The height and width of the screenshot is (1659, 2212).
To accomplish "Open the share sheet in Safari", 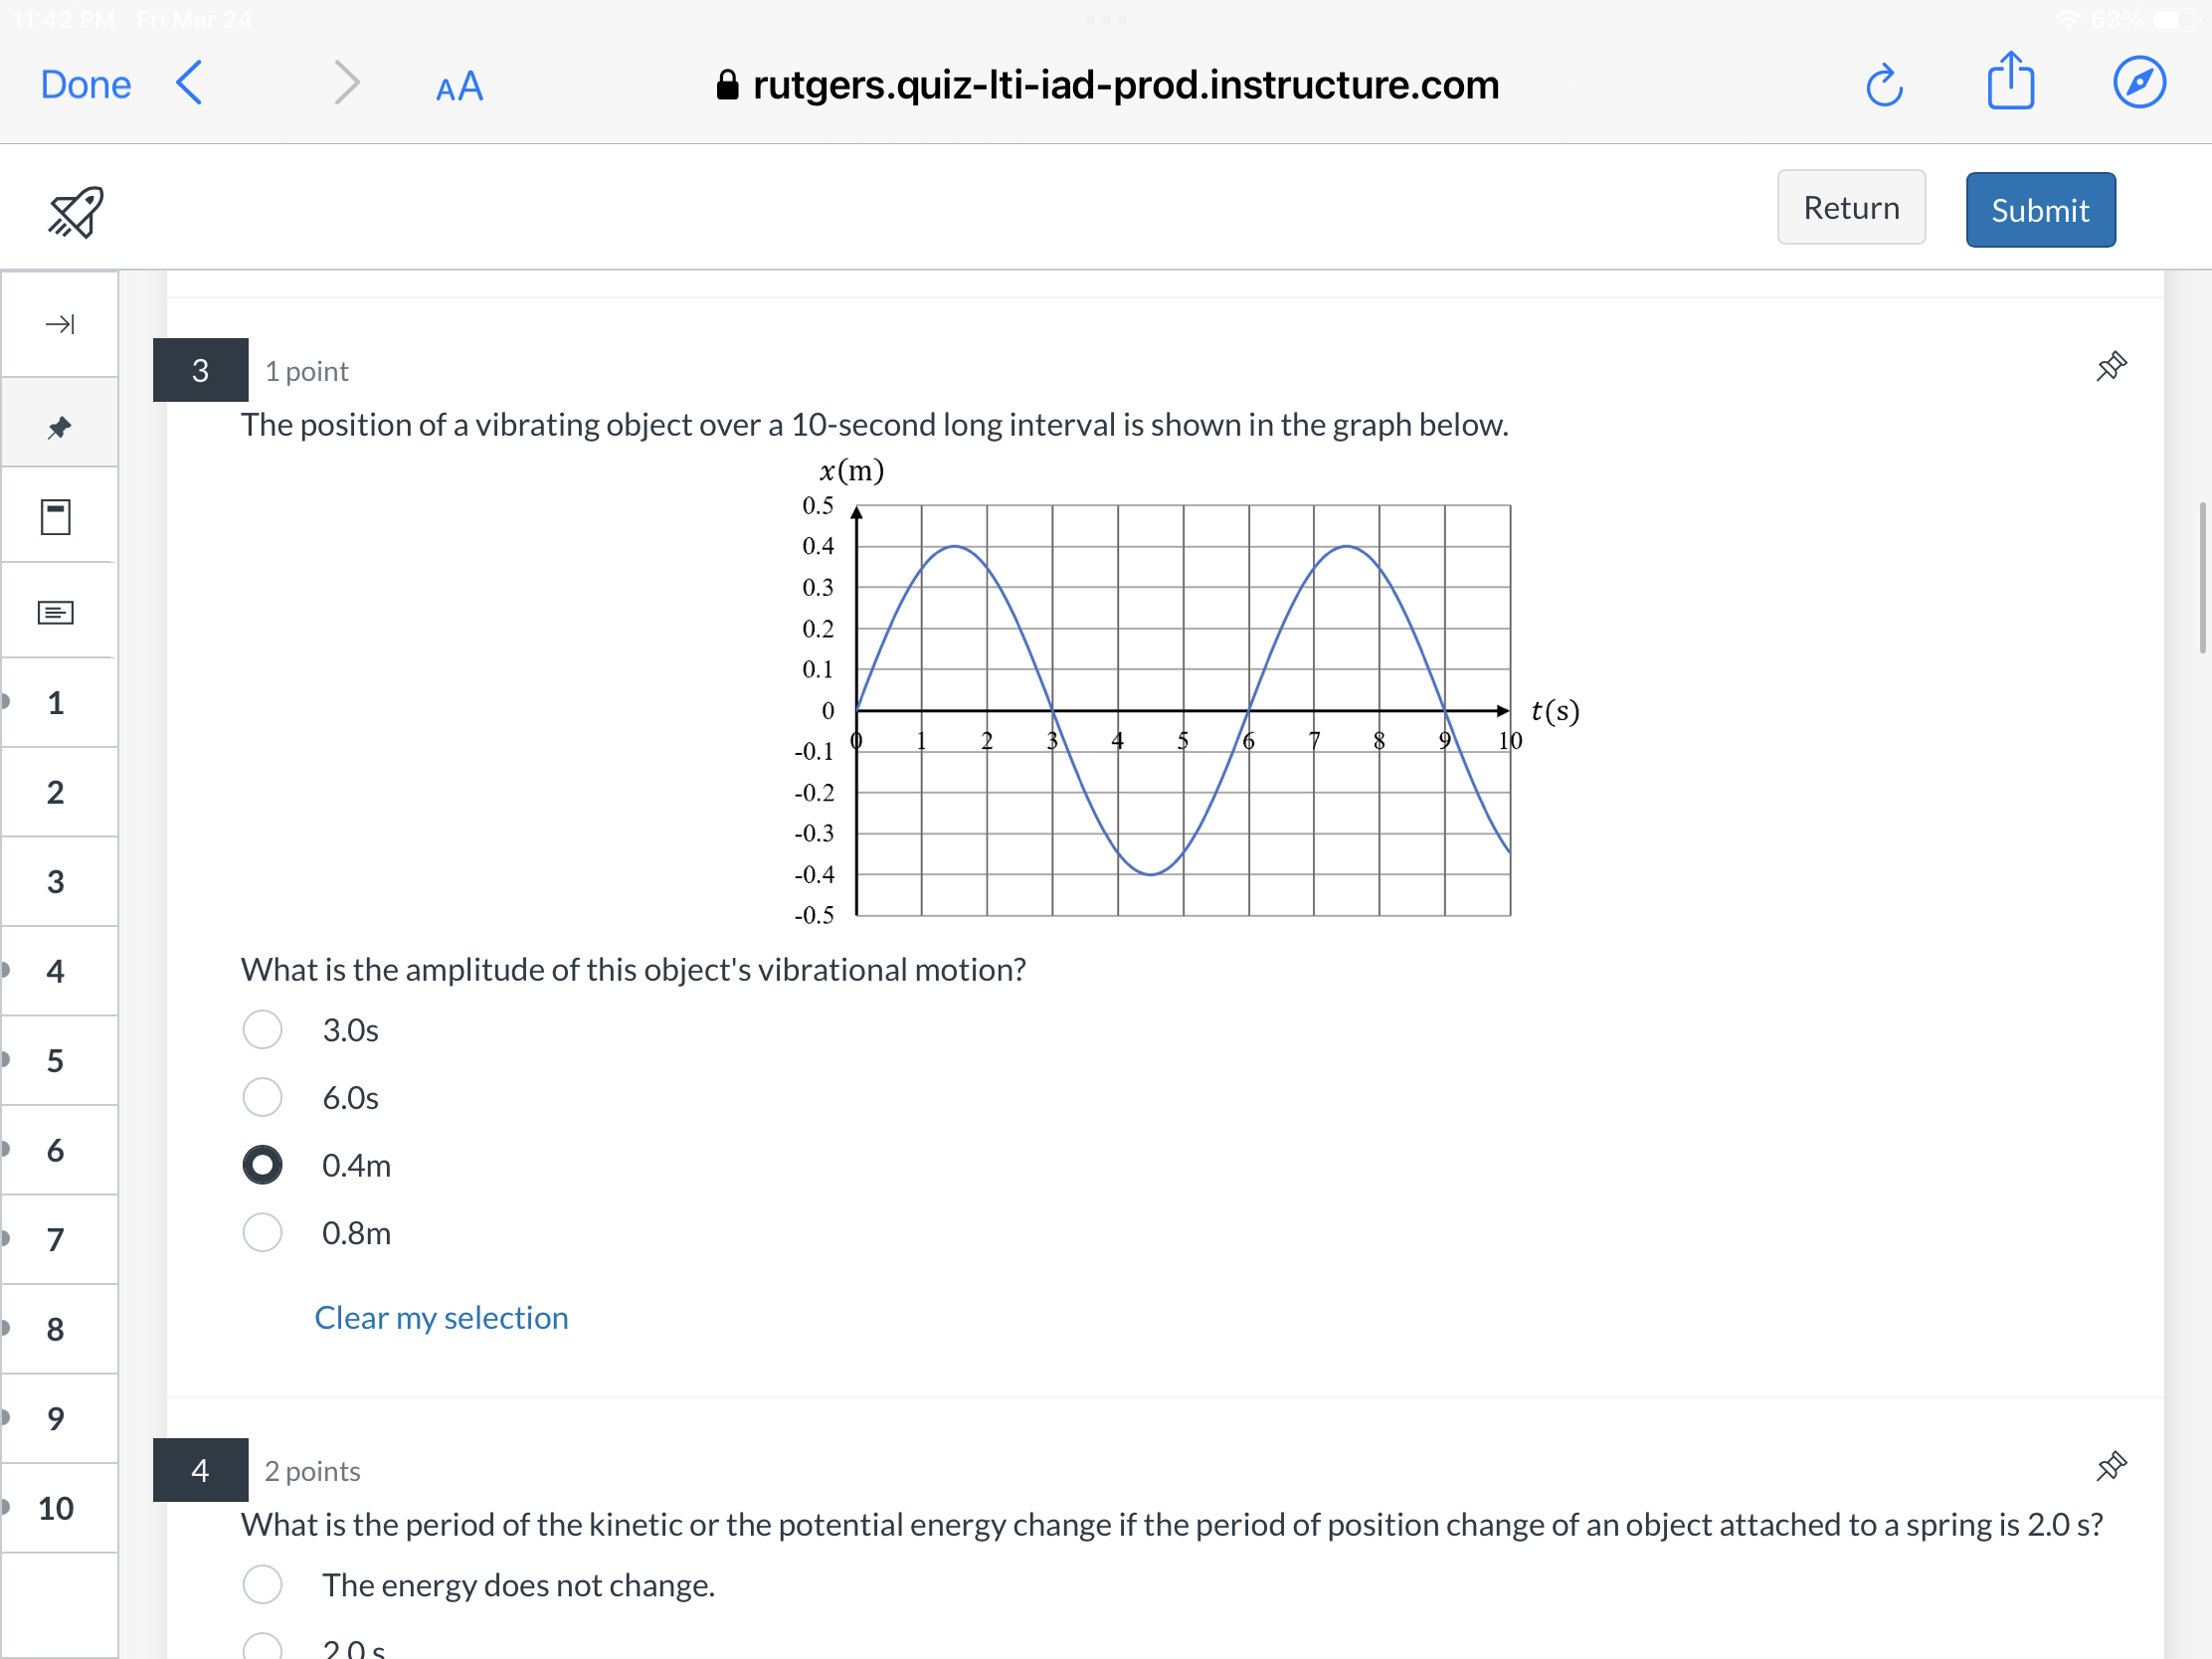I will click(x=2013, y=84).
